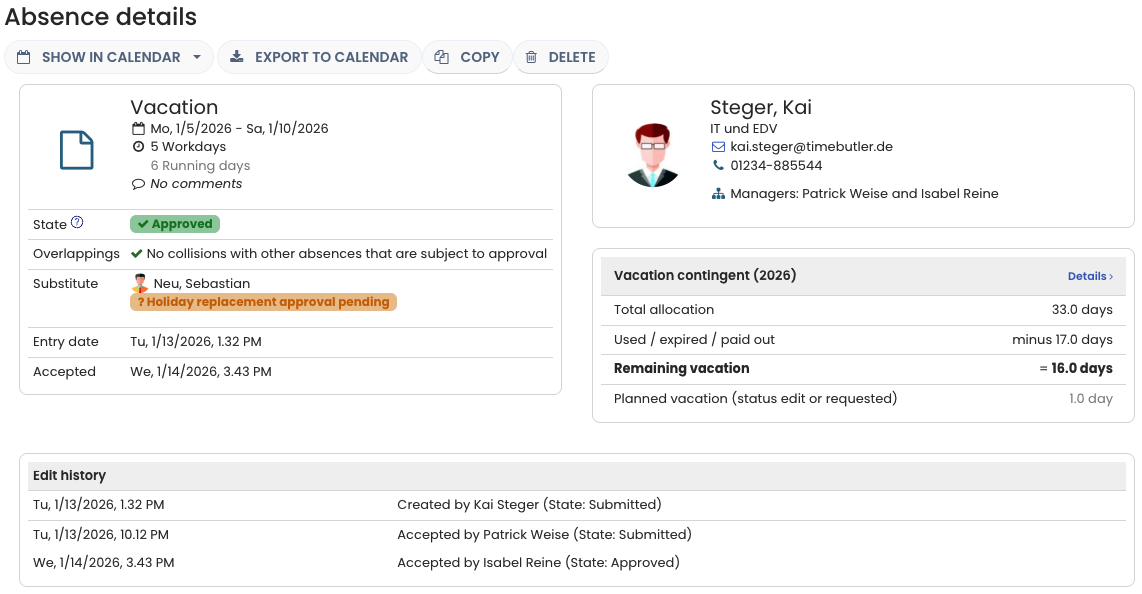Open help icon next to State
Screen dimensions: 1142x594
[x=77, y=223]
